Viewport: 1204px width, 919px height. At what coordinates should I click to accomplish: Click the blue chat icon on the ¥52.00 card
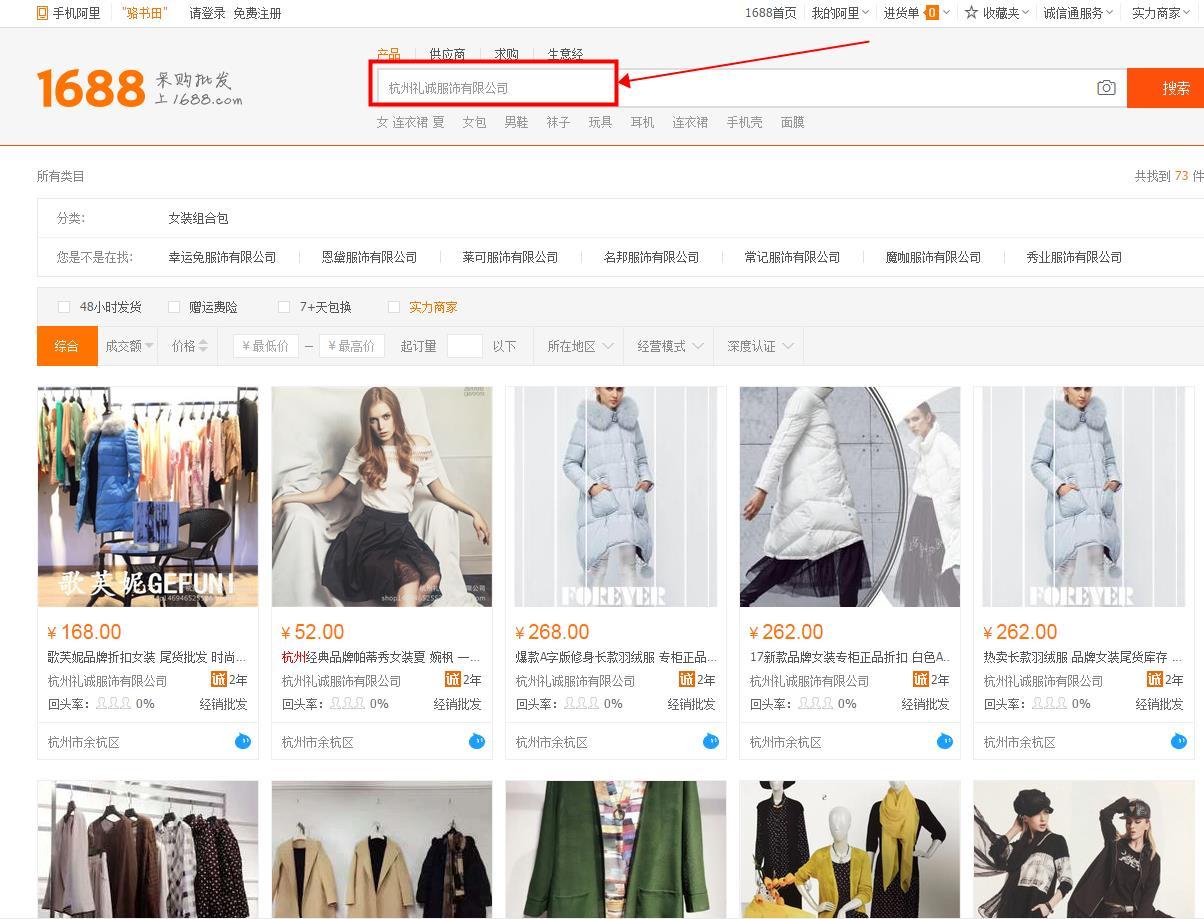coord(476,741)
